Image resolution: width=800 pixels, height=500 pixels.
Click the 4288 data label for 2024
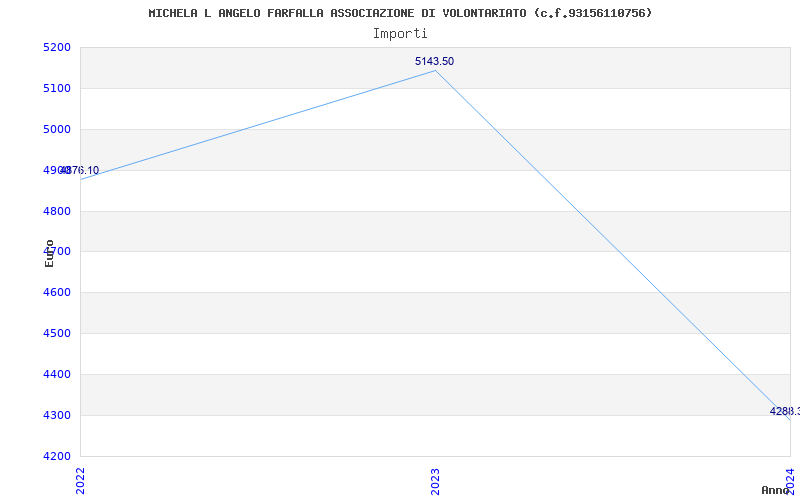point(785,411)
